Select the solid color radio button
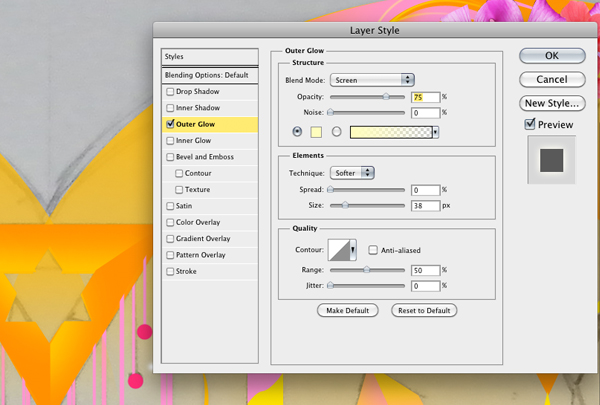Image resolution: width=600 pixels, height=405 pixels. pos(297,132)
